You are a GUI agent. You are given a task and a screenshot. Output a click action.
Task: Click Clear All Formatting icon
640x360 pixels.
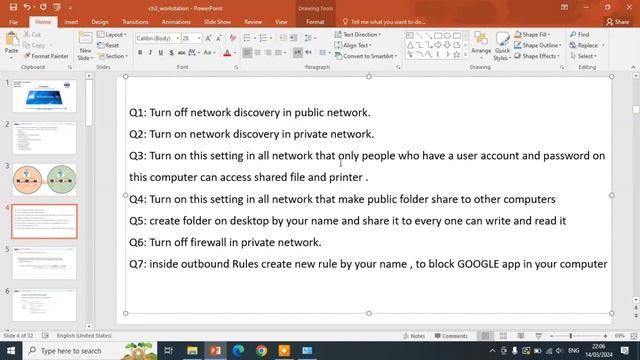(233, 38)
